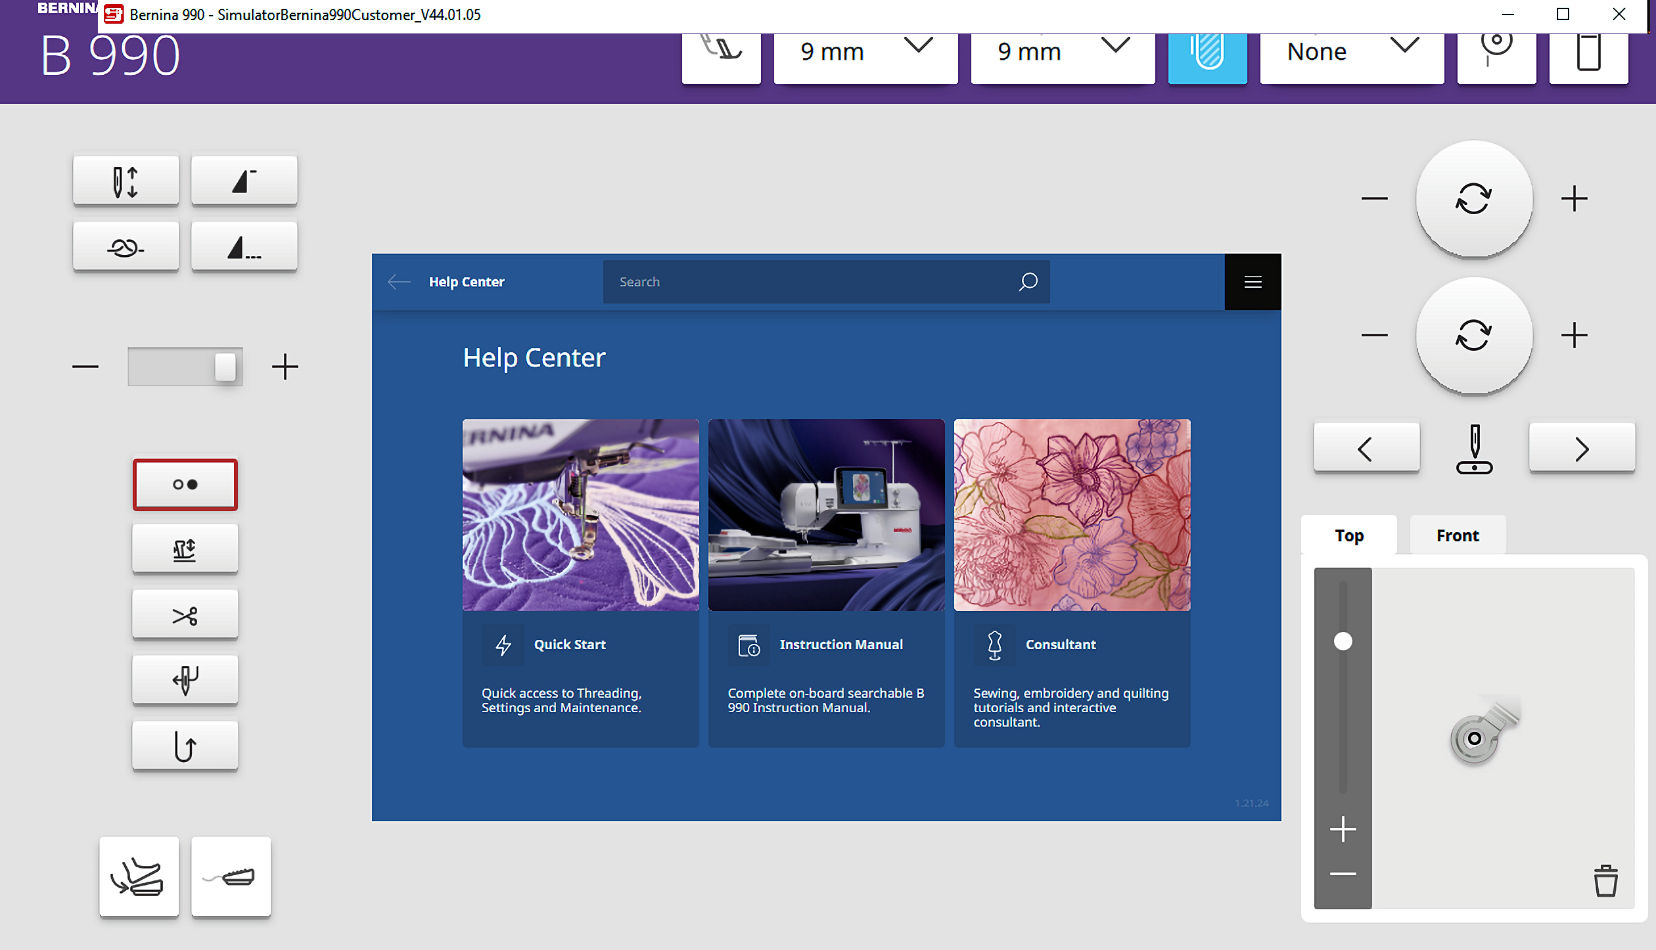Click the Consultant mannequin icon
This screenshot has width=1656, height=950.
pos(995,646)
